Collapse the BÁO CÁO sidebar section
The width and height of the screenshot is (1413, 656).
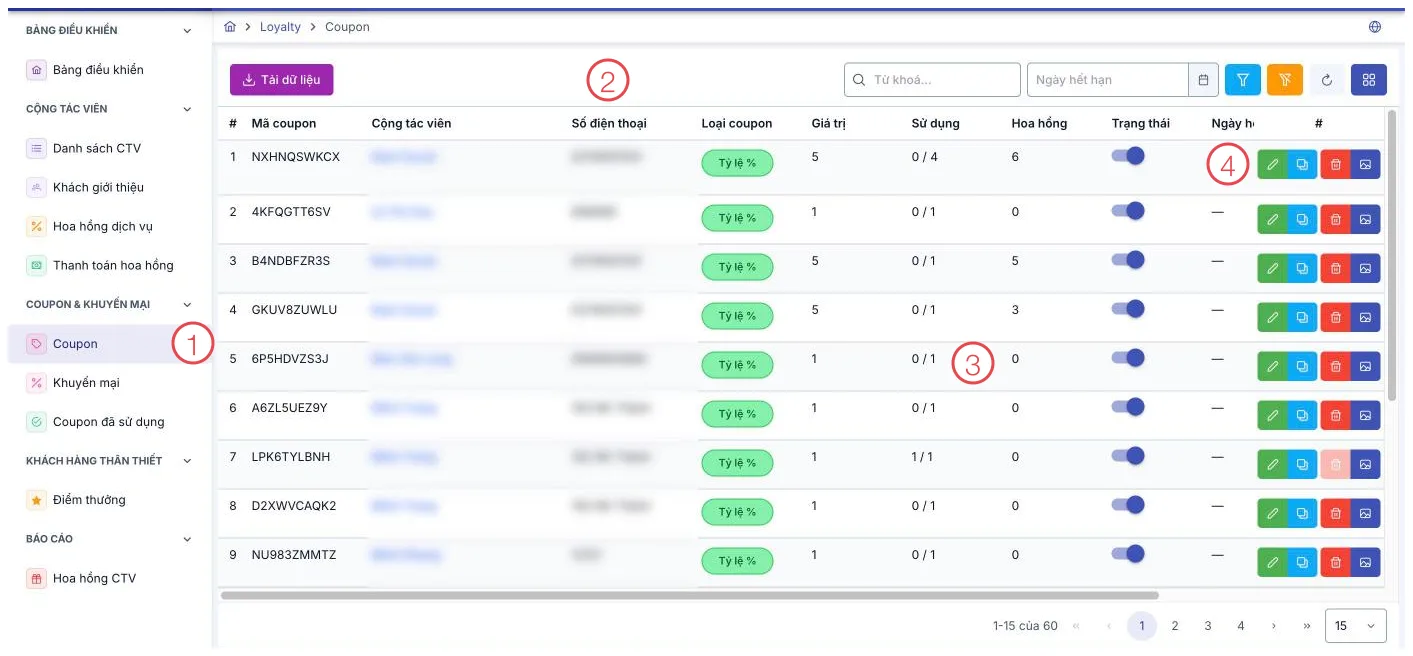tap(187, 539)
